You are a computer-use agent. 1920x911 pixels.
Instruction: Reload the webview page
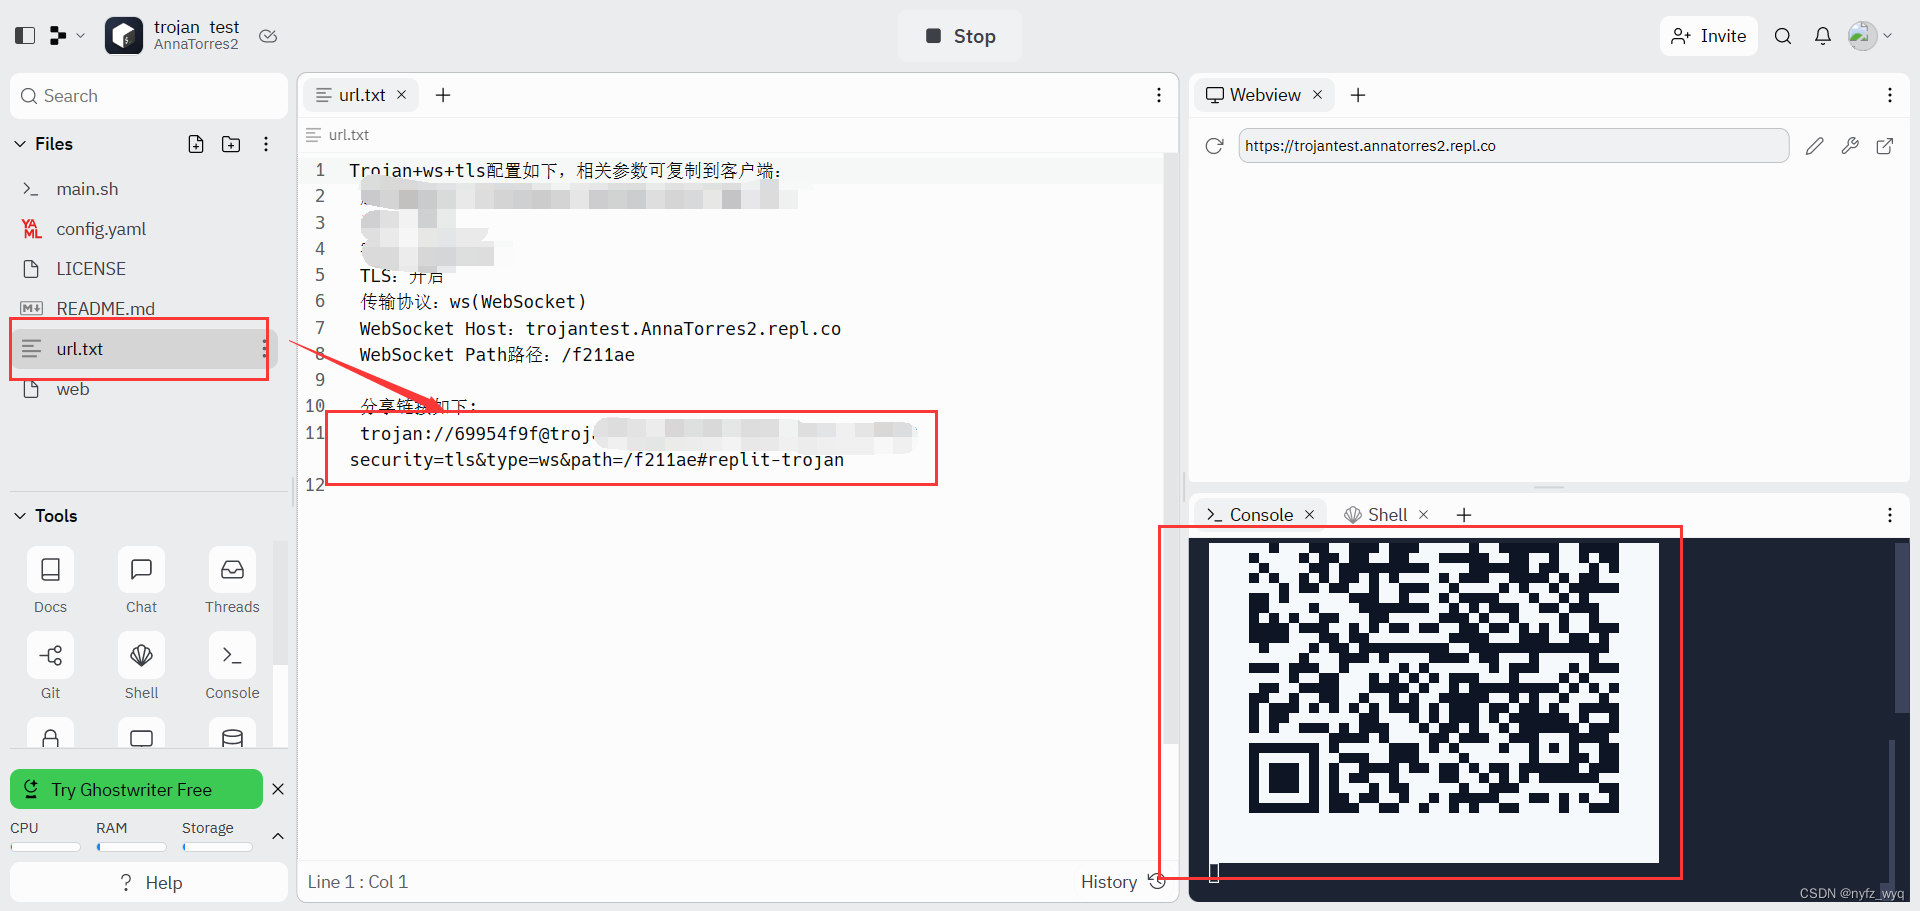tap(1214, 146)
